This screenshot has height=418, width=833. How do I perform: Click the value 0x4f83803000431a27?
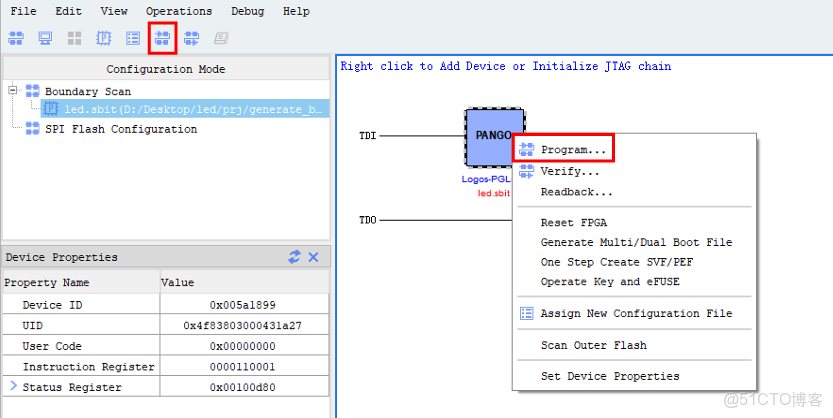tap(243, 326)
